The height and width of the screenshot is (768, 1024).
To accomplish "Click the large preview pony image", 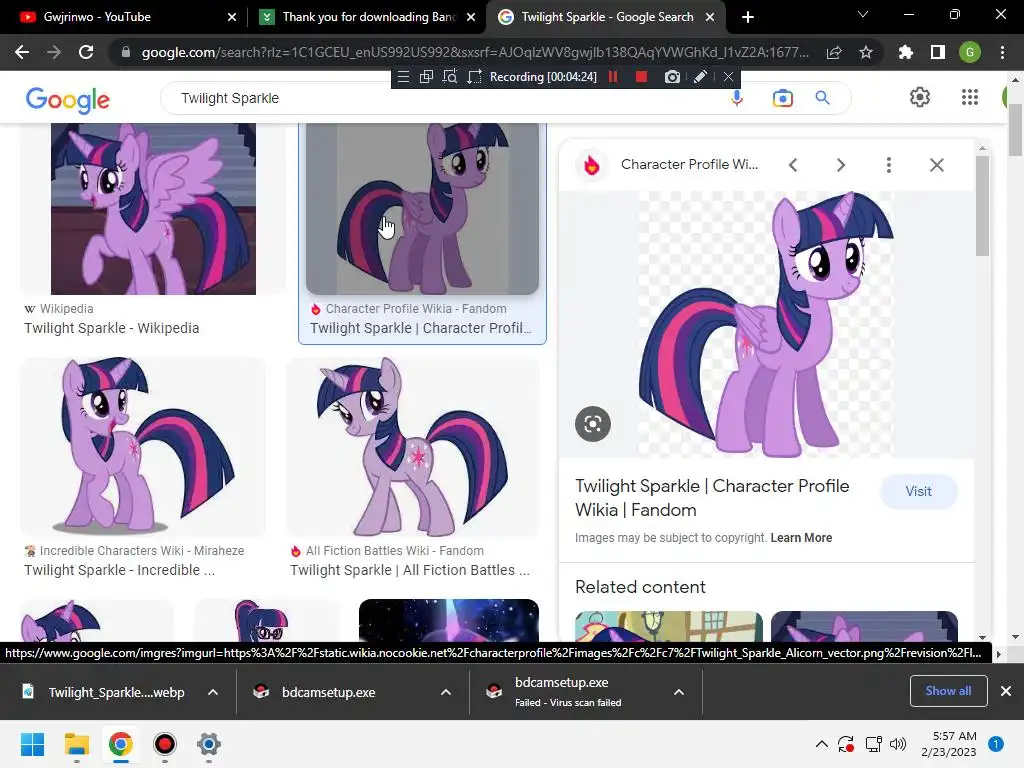I will click(766, 324).
